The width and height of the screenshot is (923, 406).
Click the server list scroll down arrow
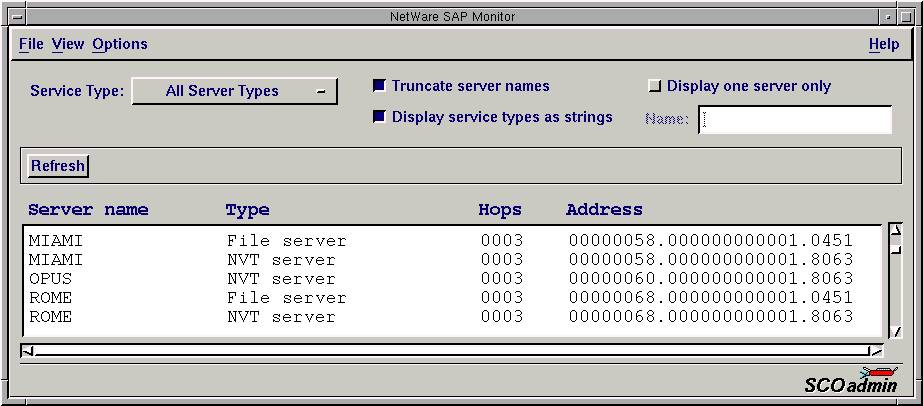(895, 332)
